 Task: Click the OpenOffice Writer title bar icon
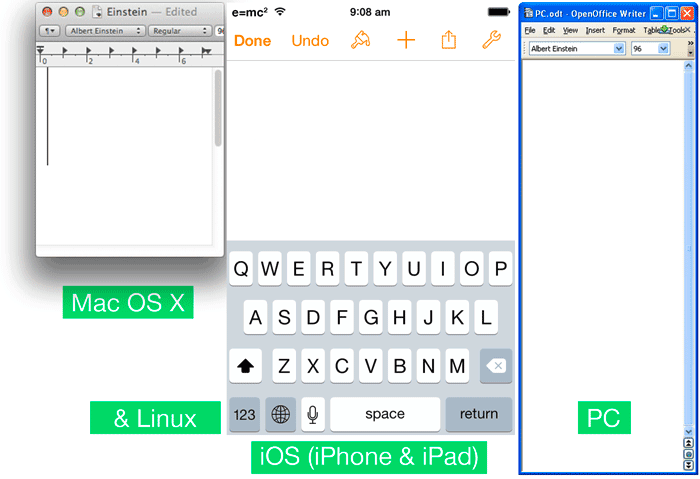[x=529, y=13]
